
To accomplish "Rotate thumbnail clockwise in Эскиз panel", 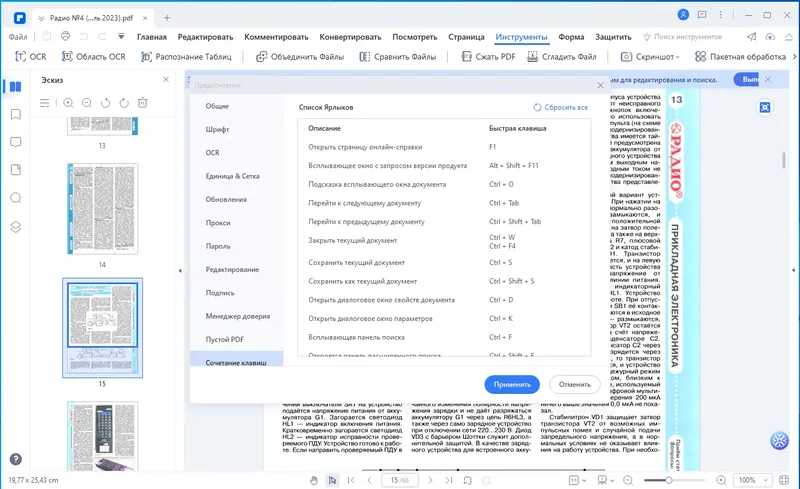I will coord(124,103).
